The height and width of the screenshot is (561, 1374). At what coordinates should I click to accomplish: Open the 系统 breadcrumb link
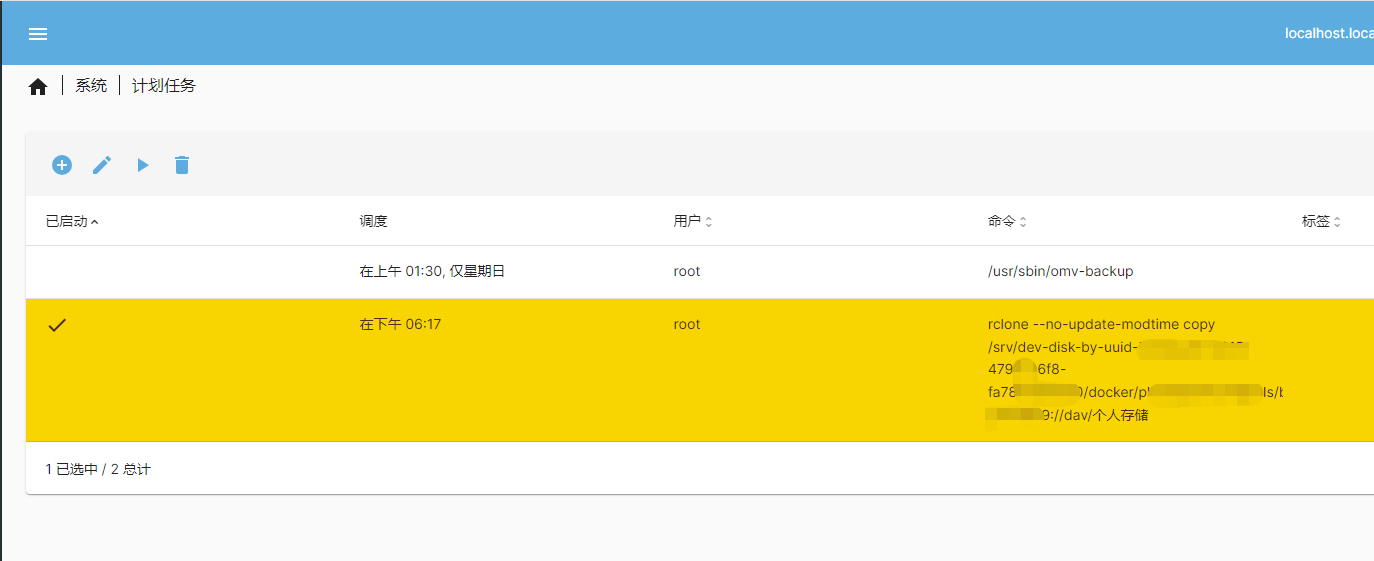point(91,86)
